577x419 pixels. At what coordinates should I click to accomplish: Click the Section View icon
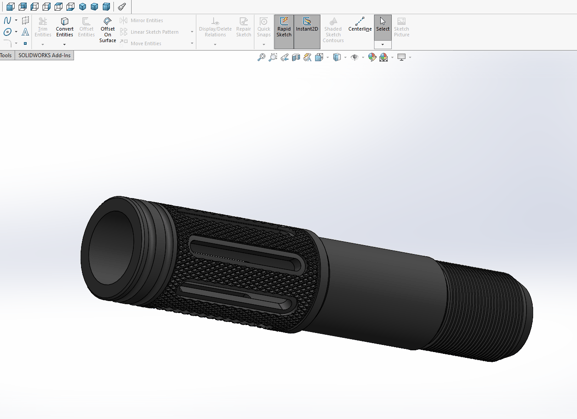(296, 57)
